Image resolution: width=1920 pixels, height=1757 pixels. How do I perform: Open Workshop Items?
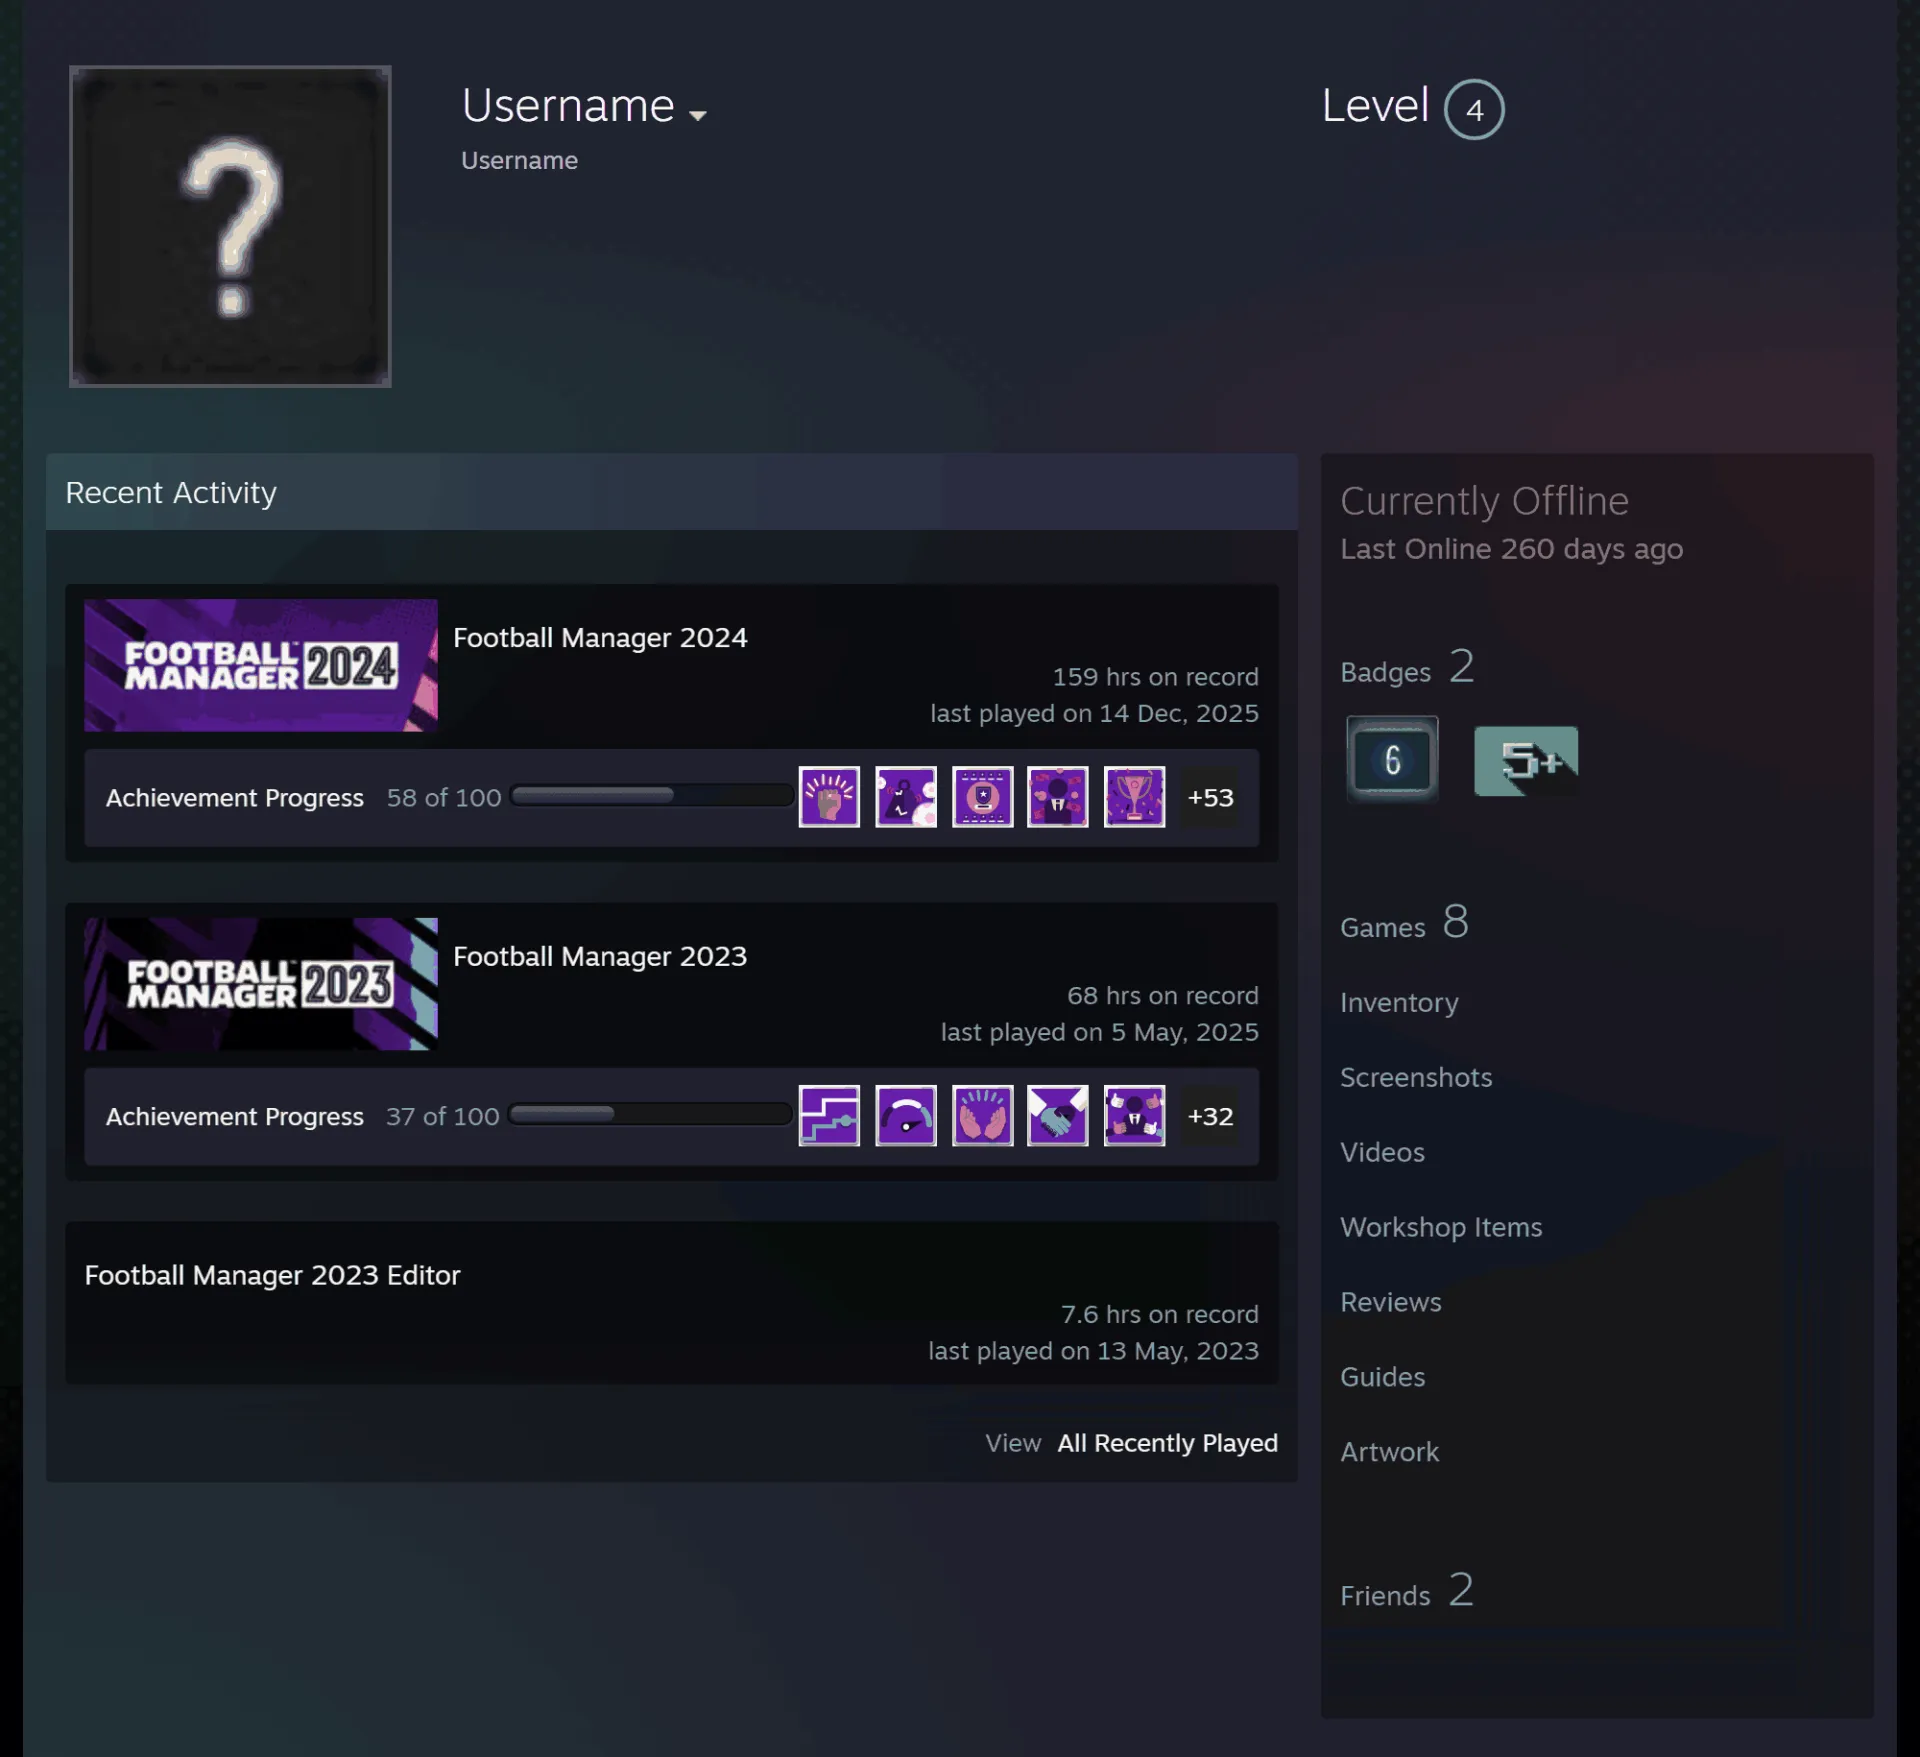click(1441, 1227)
